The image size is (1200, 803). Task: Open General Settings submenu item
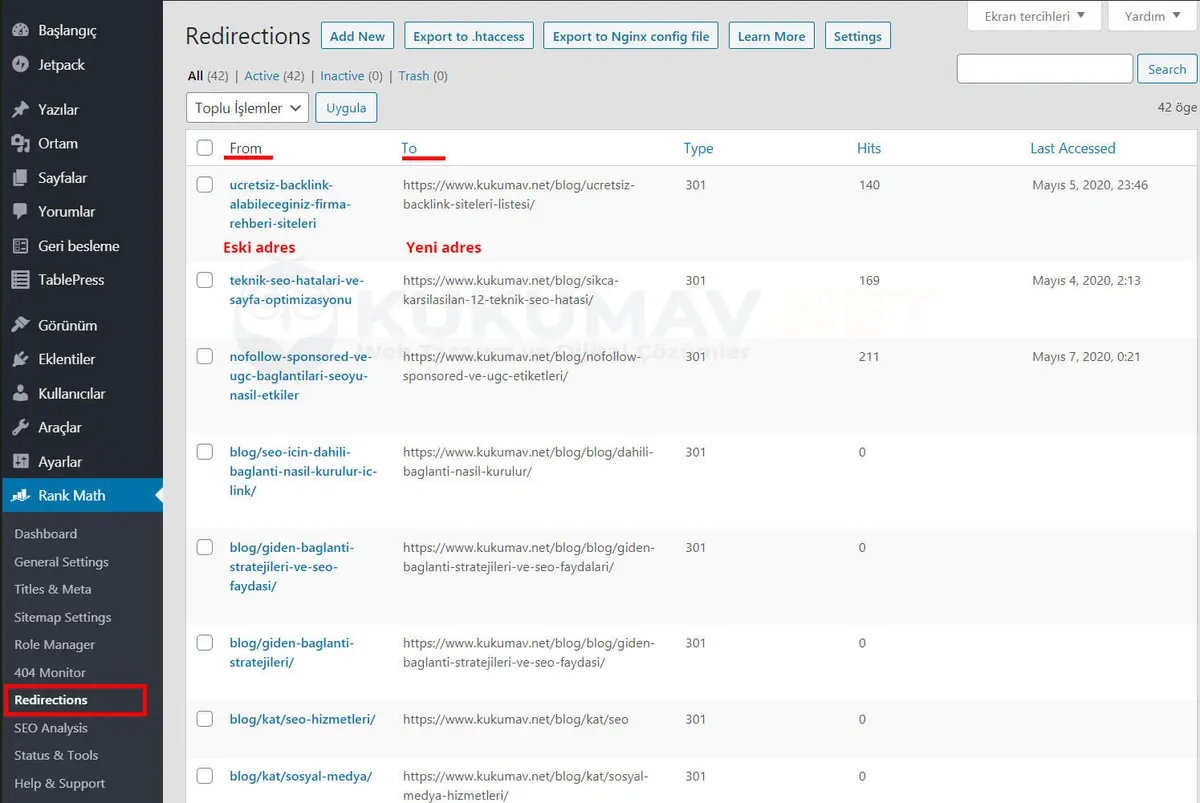point(61,562)
